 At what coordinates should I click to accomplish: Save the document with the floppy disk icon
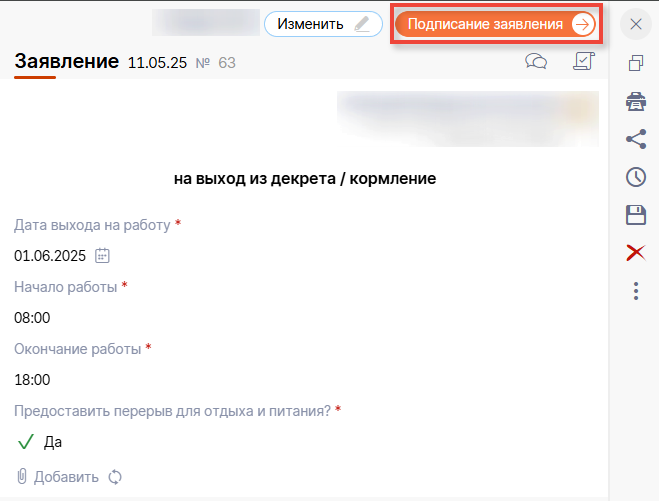click(635, 215)
